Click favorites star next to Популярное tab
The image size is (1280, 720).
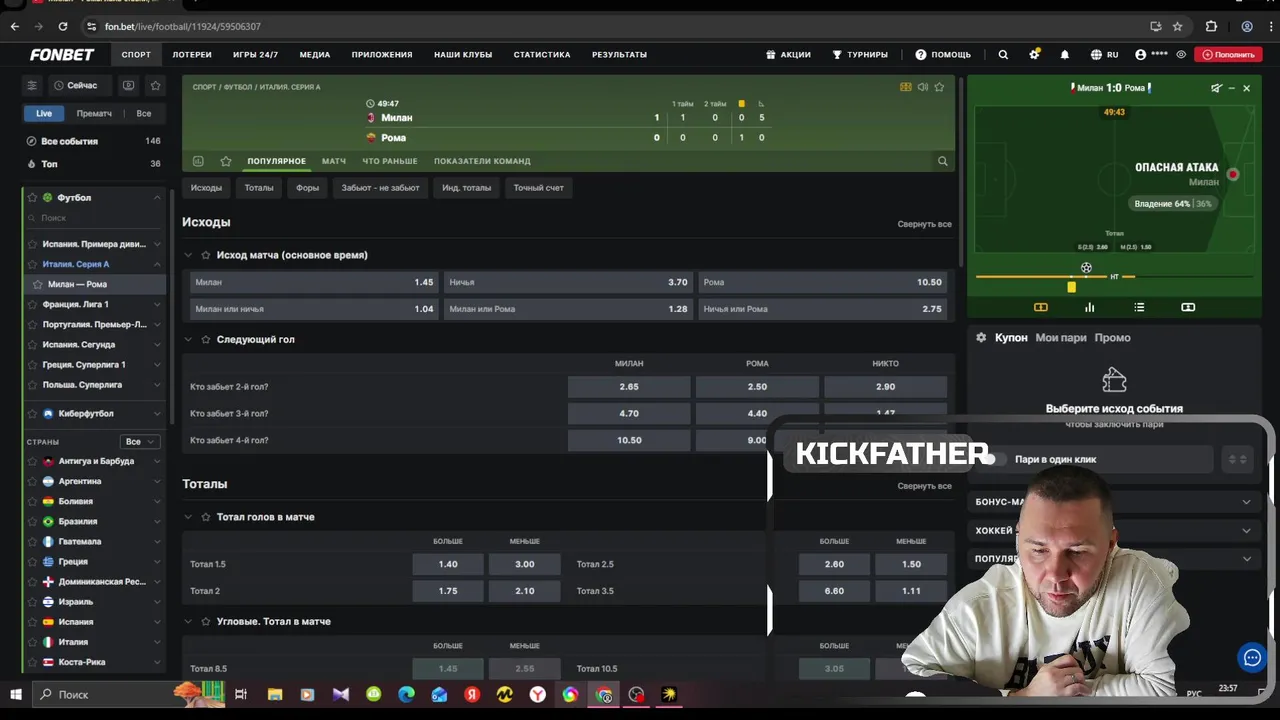226,161
